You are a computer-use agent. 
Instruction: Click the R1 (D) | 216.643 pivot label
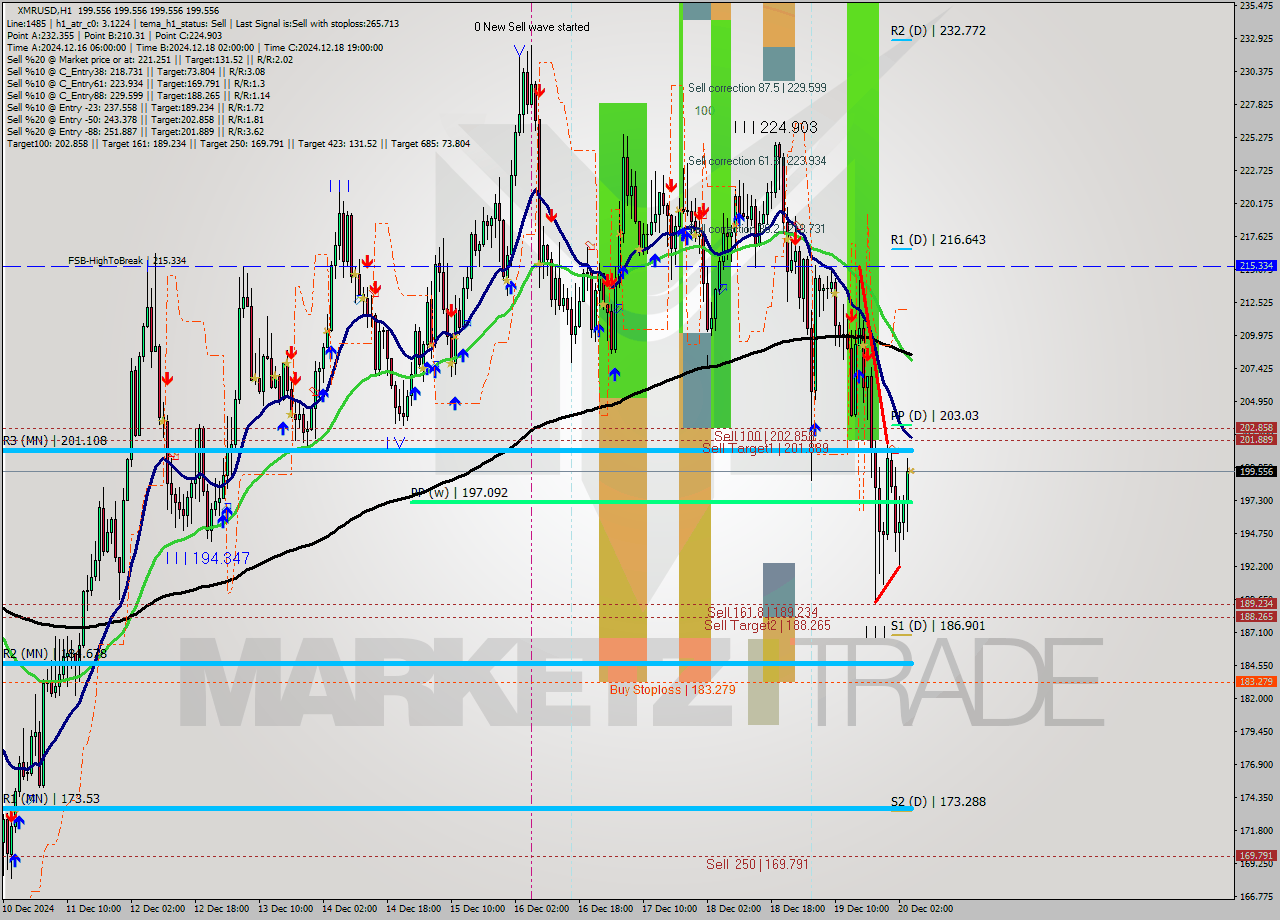(x=938, y=240)
